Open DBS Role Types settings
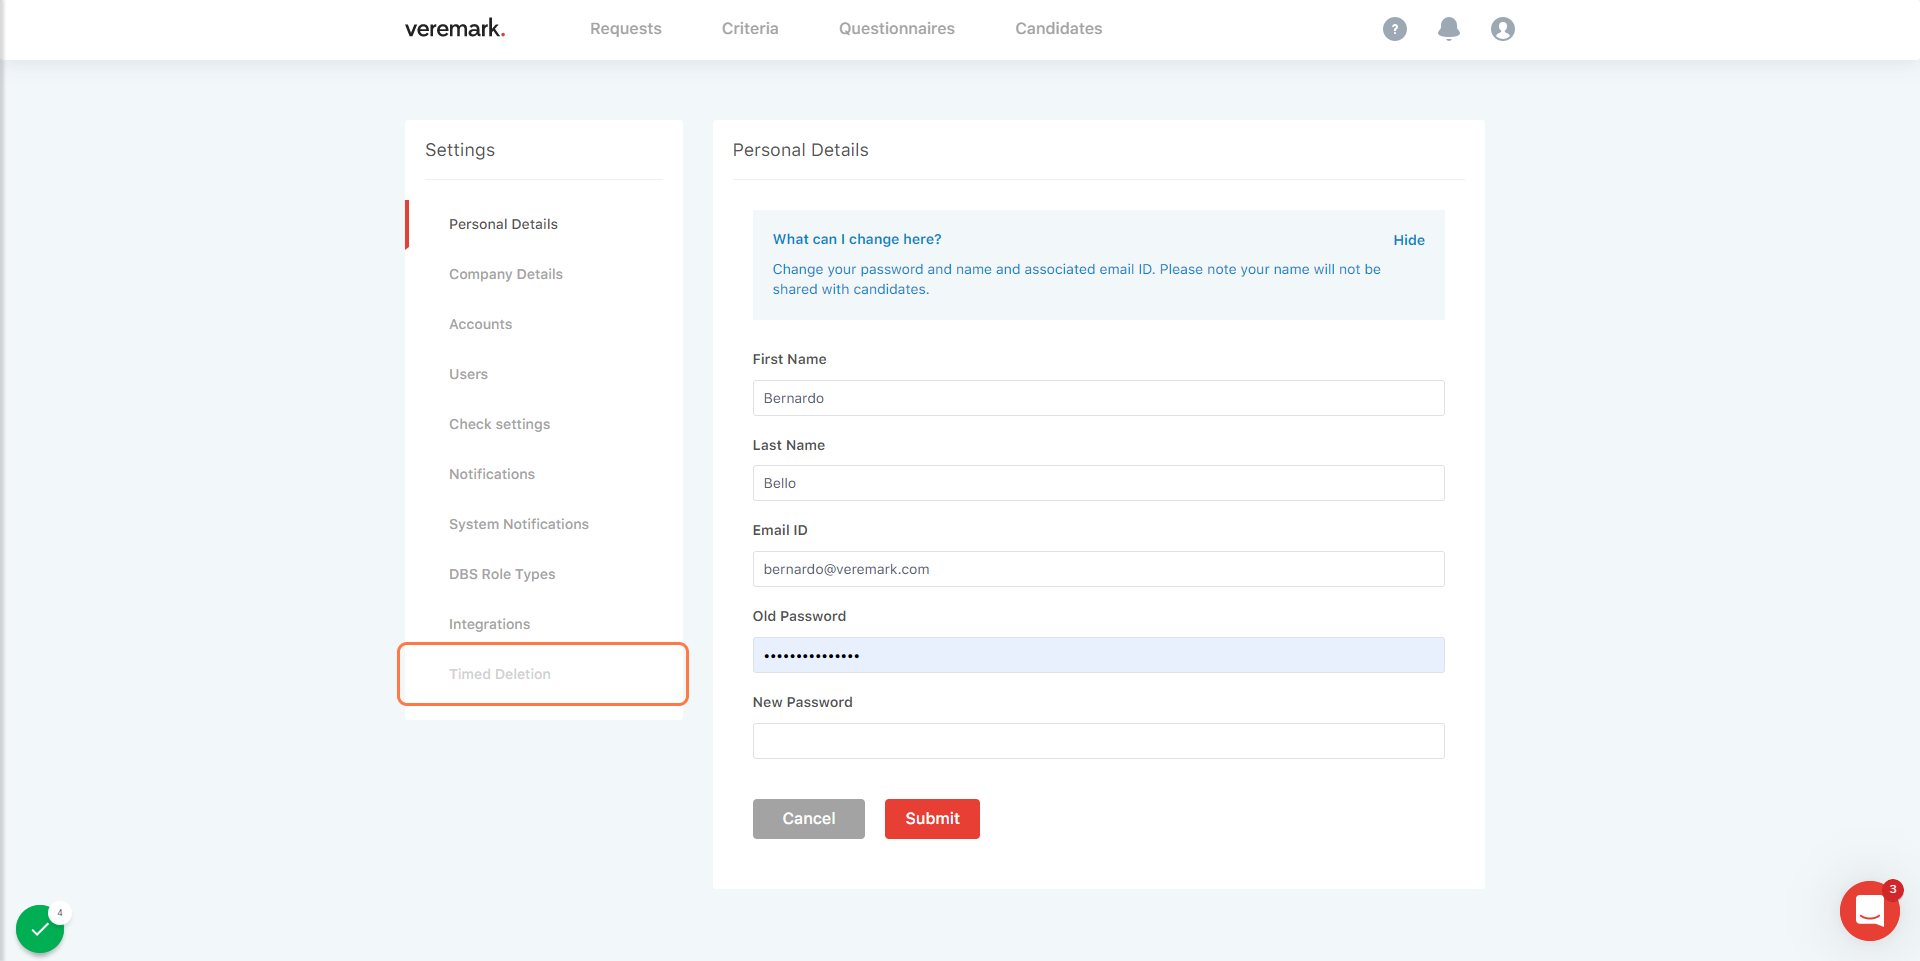The width and height of the screenshot is (1920, 961). (x=502, y=574)
